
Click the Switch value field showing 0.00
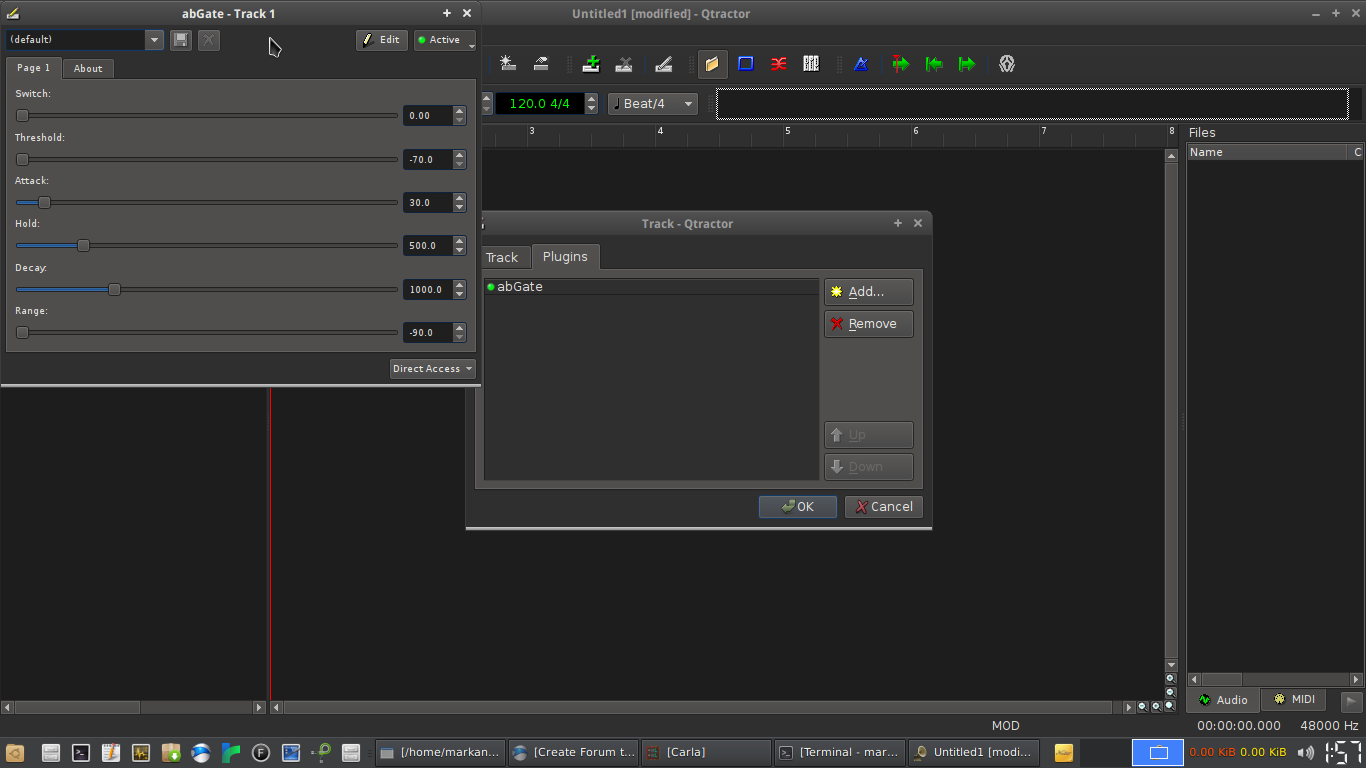coord(428,116)
